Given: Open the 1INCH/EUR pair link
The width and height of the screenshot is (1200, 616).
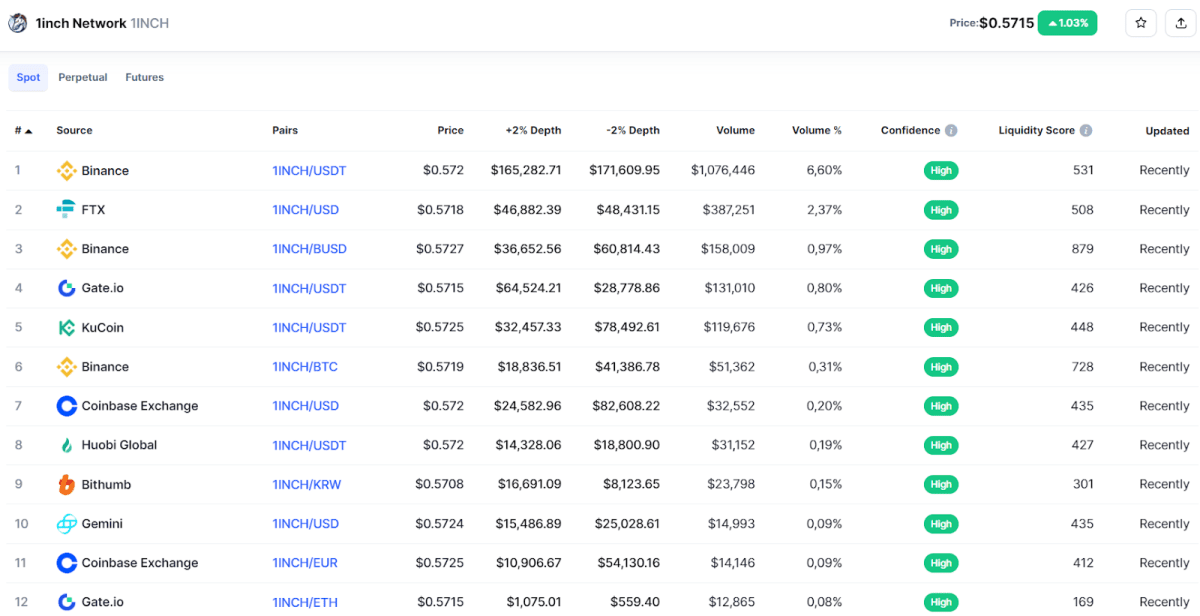Looking at the screenshot, I should click(x=305, y=563).
